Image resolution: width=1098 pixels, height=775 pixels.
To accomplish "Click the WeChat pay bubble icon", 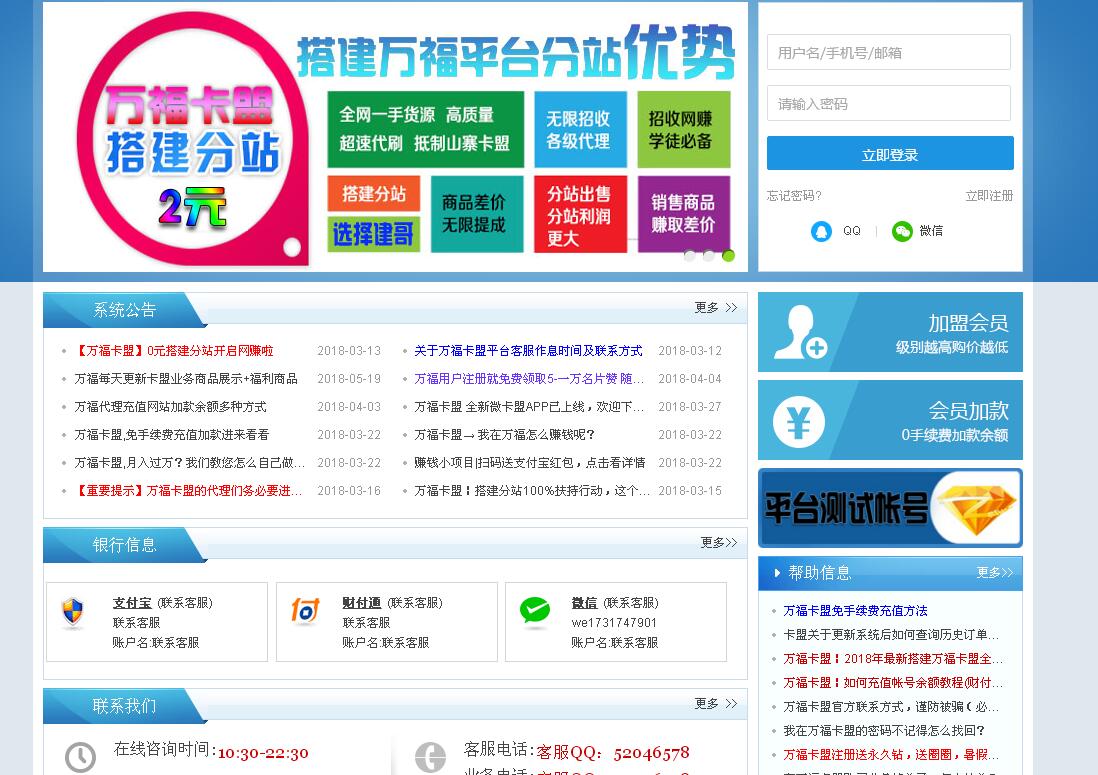I will 535,611.
